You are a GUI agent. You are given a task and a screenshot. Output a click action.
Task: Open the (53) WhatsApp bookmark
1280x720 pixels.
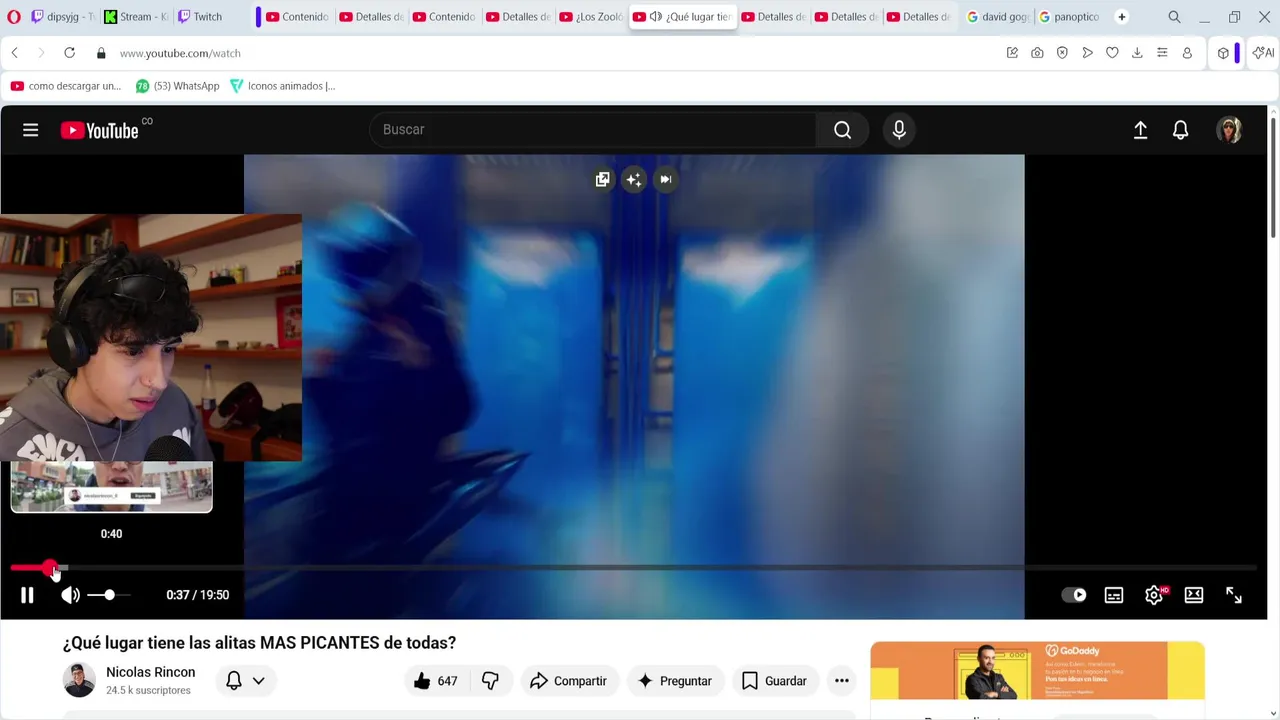[178, 86]
